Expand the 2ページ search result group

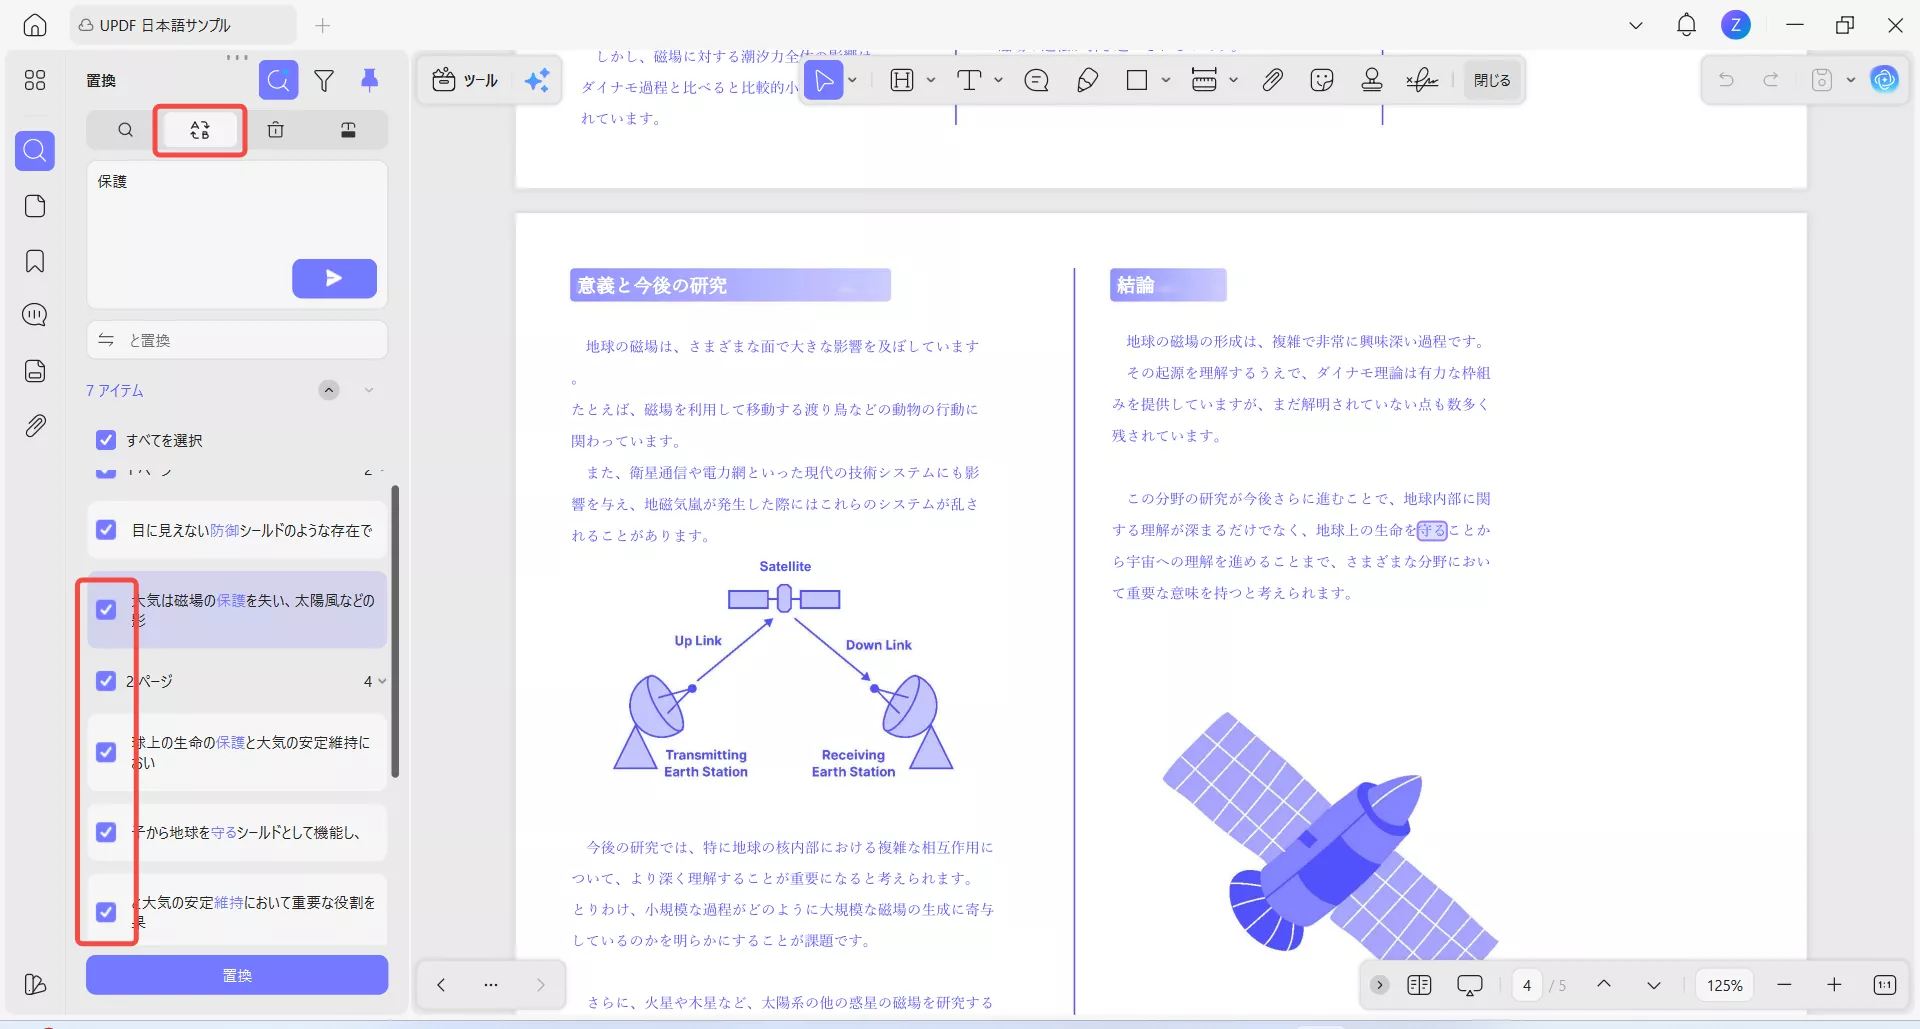click(380, 681)
